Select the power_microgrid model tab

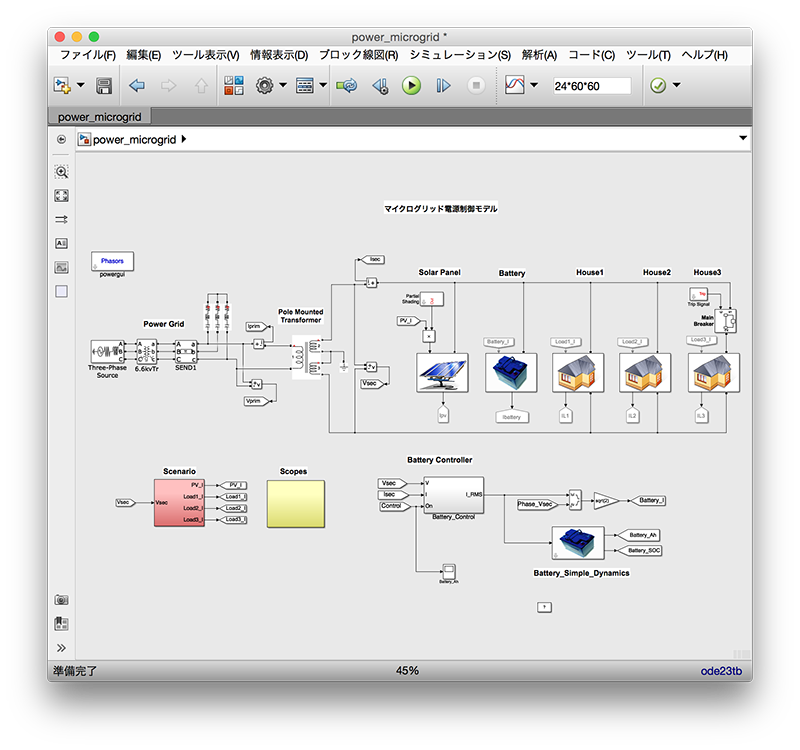[100, 117]
